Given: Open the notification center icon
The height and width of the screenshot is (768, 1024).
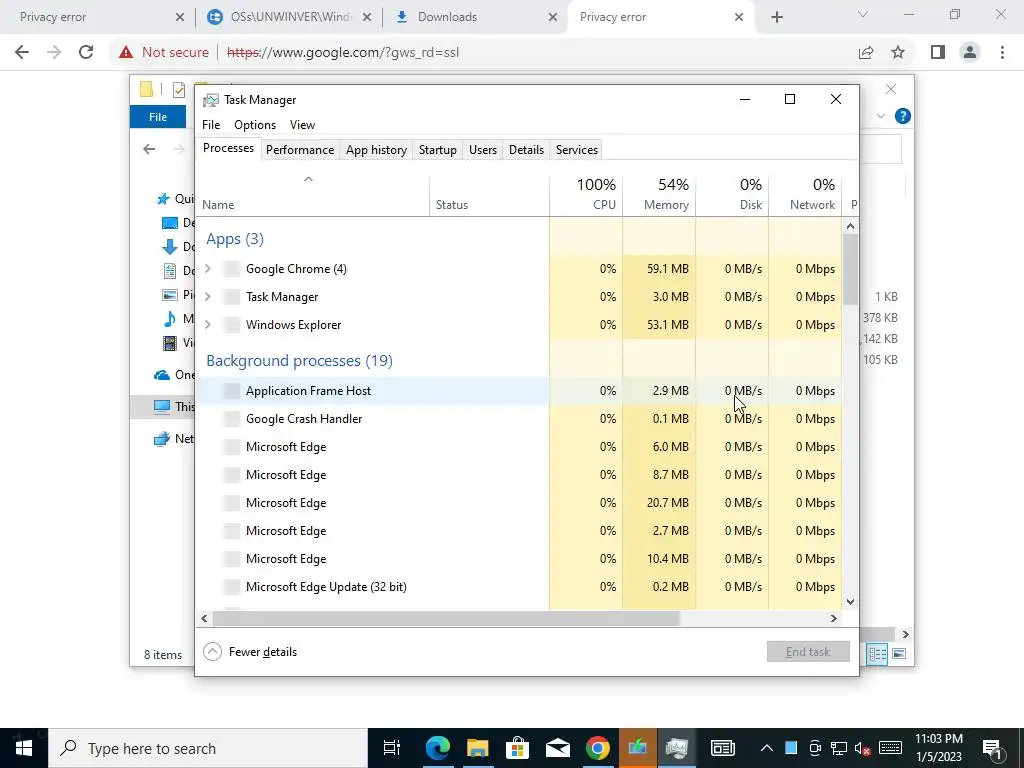Looking at the screenshot, I should tap(992, 748).
